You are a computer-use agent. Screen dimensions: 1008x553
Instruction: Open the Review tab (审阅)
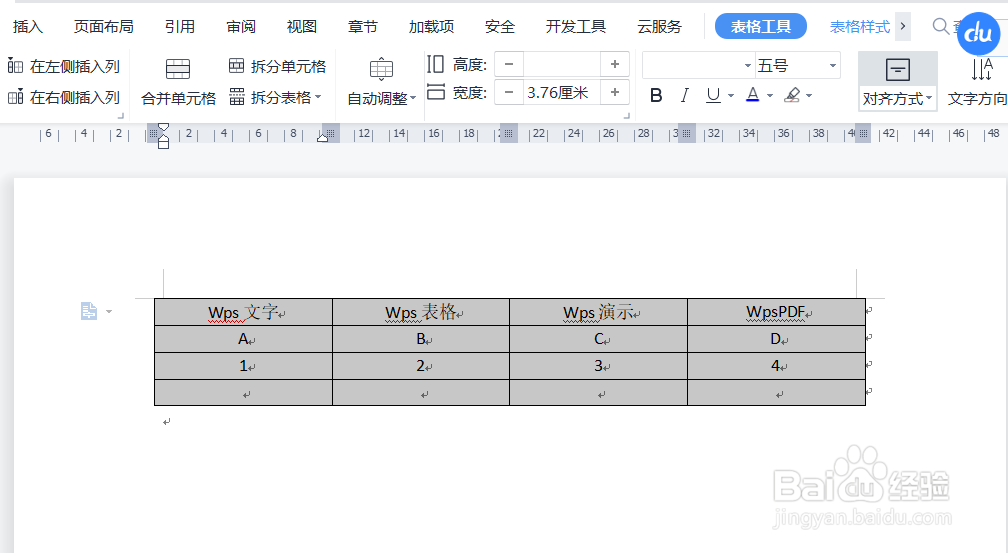pyautogui.click(x=241, y=26)
